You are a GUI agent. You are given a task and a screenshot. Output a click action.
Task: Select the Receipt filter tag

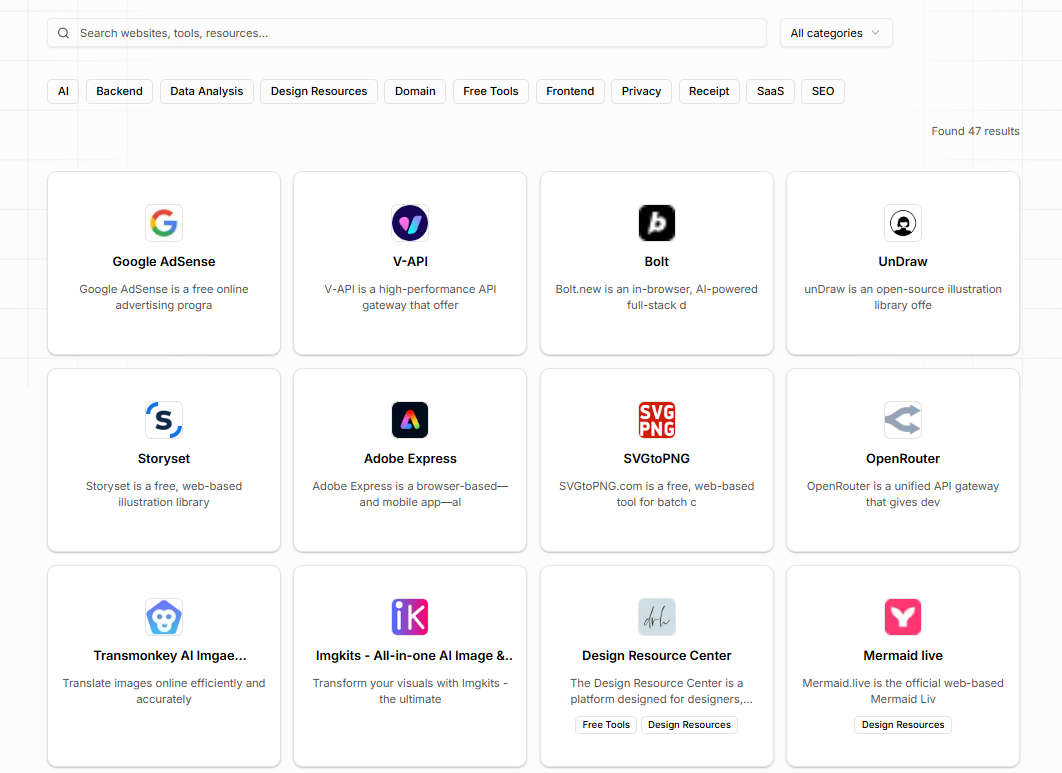(x=709, y=91)
